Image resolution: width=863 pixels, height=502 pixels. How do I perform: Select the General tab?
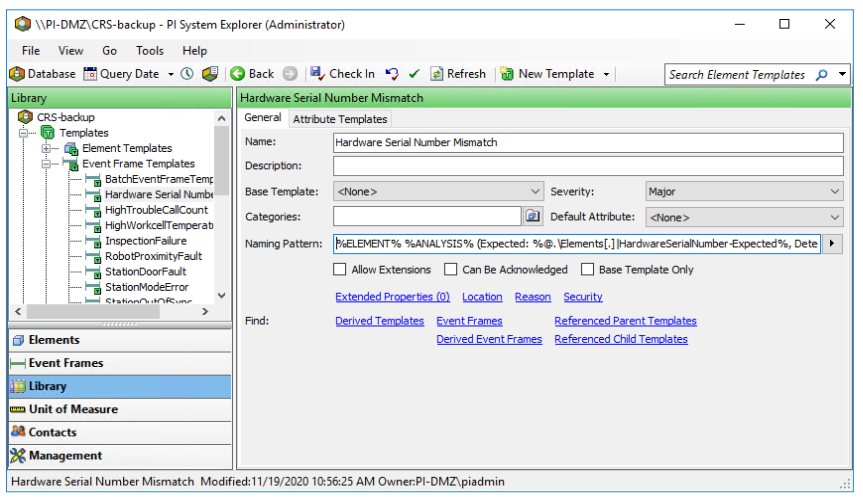pos(263,117)
